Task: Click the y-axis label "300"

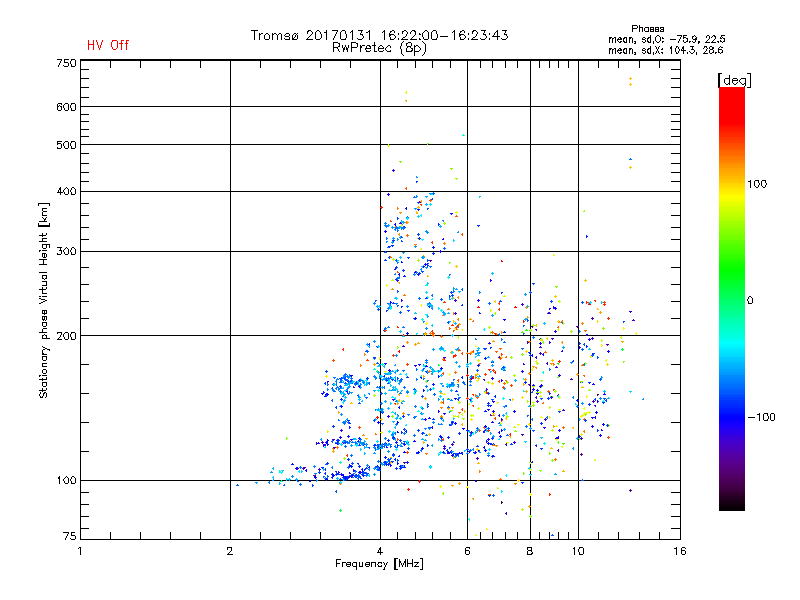Action: (x=66, y=252)
